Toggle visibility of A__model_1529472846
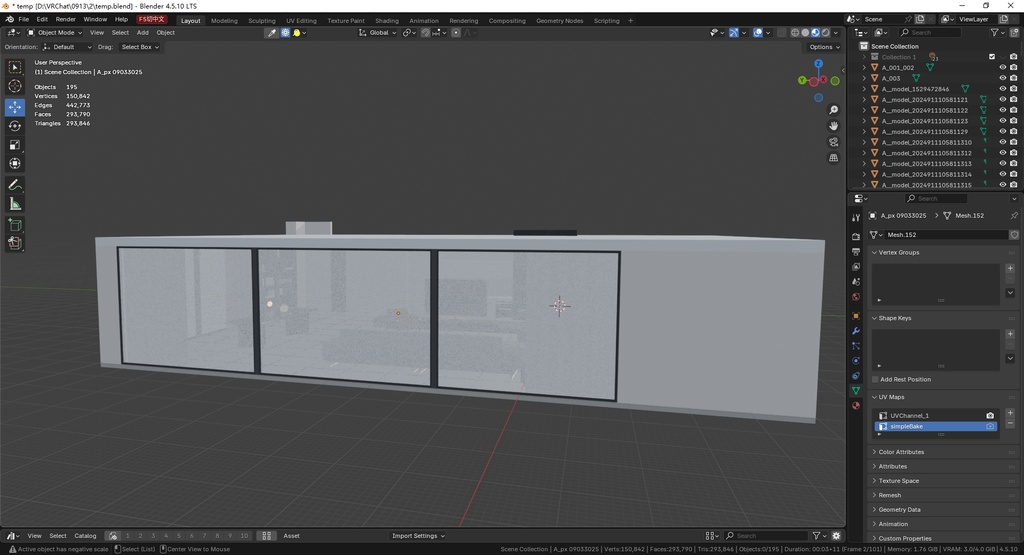The width and height of the screenshot is (1024, 555). click(1002, 89)
